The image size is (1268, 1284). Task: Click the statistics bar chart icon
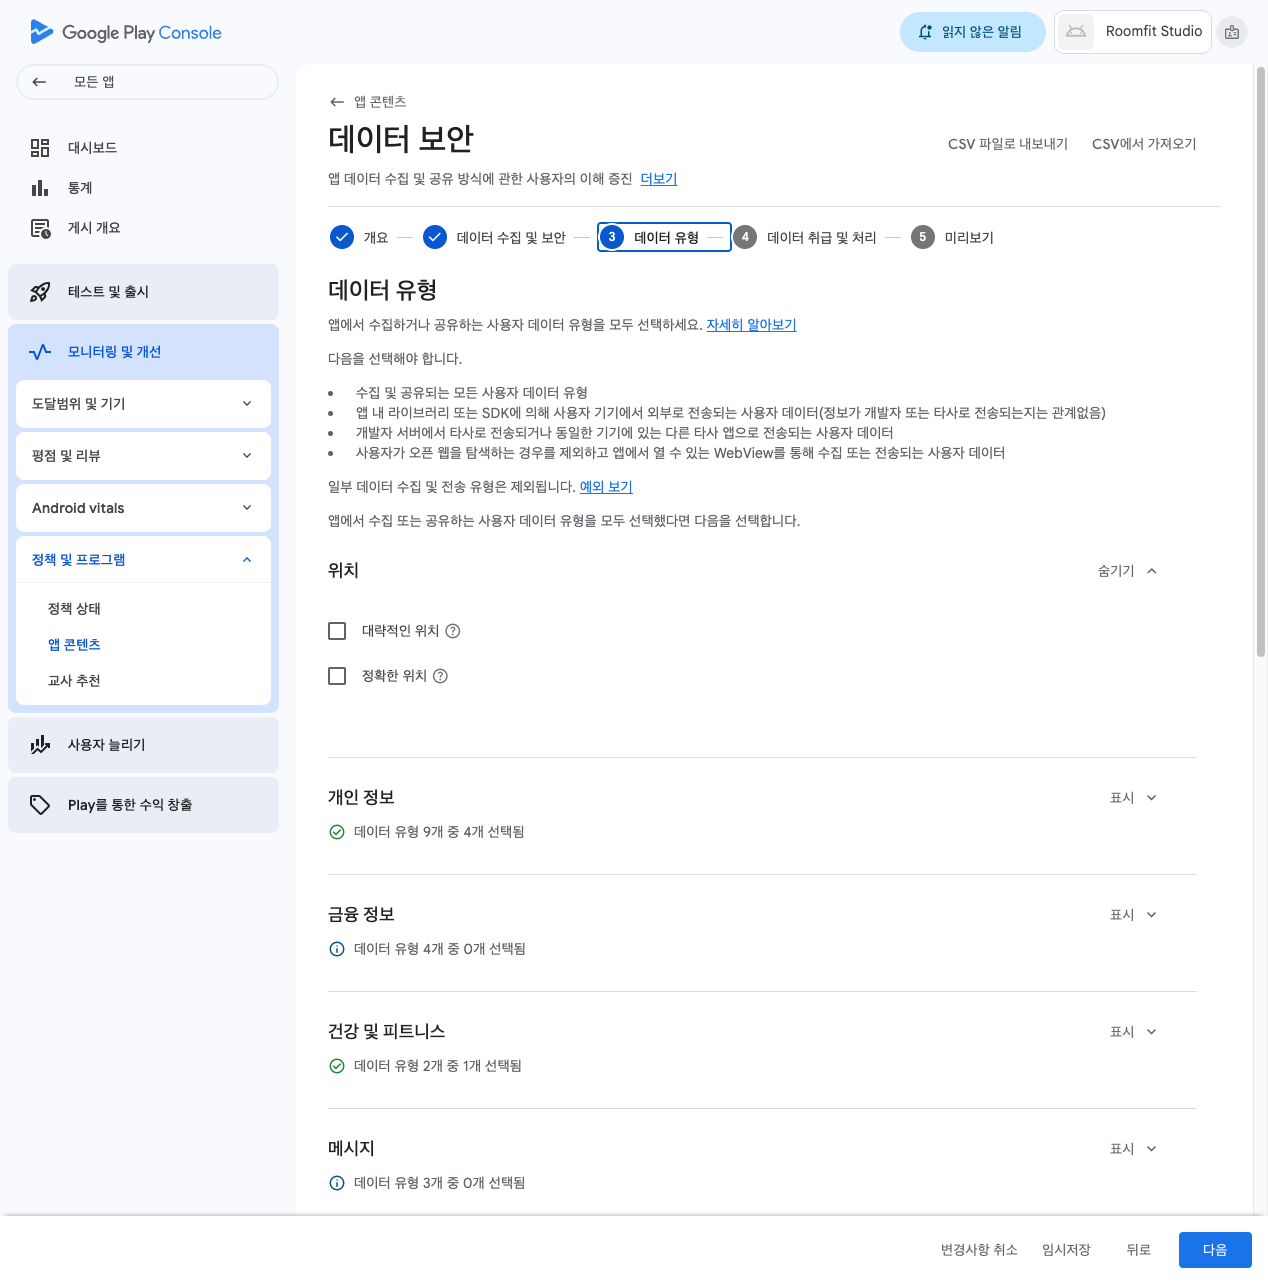click(40, 188)
